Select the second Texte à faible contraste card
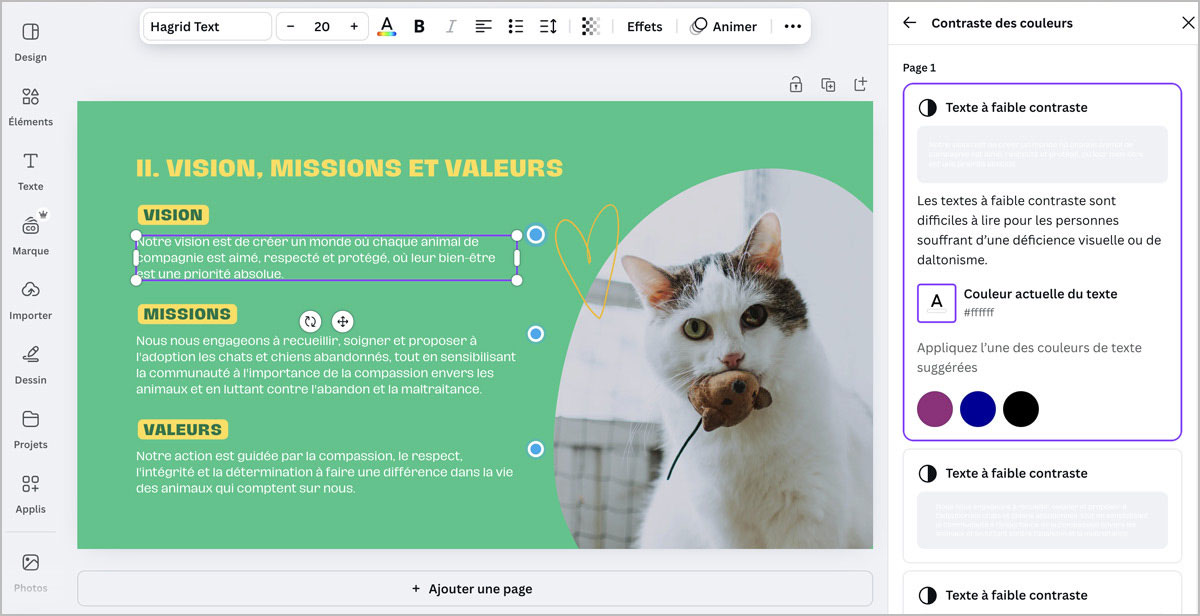The height and width of the screenshot is (616, 1200). [x=1042, y=506]
